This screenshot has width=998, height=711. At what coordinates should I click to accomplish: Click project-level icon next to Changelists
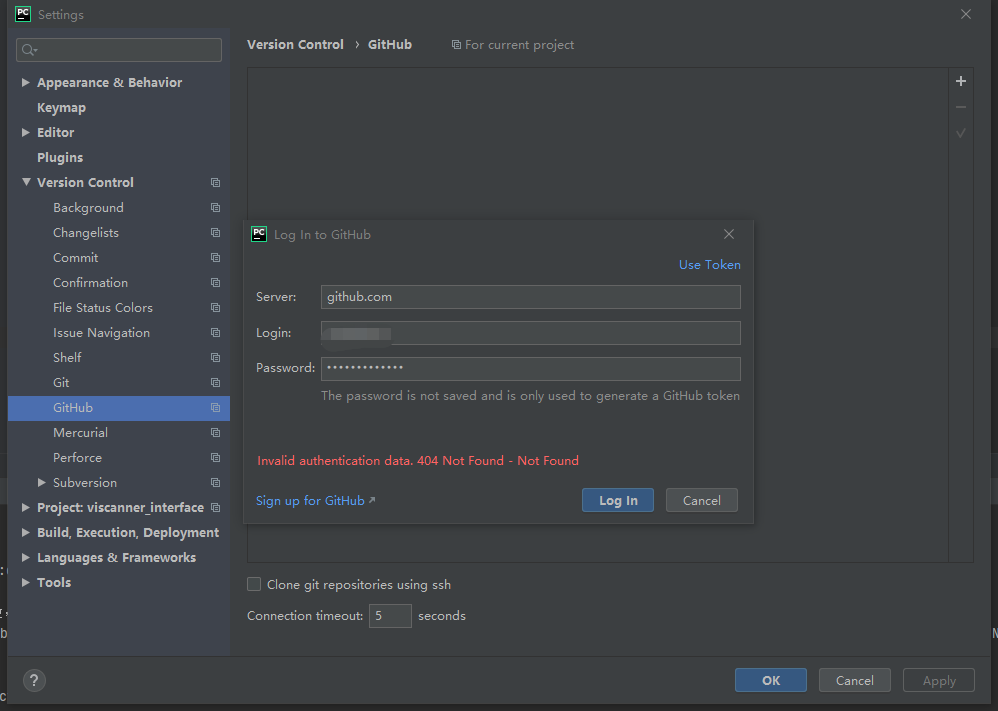pyautogui.click(x=215, y=232)
